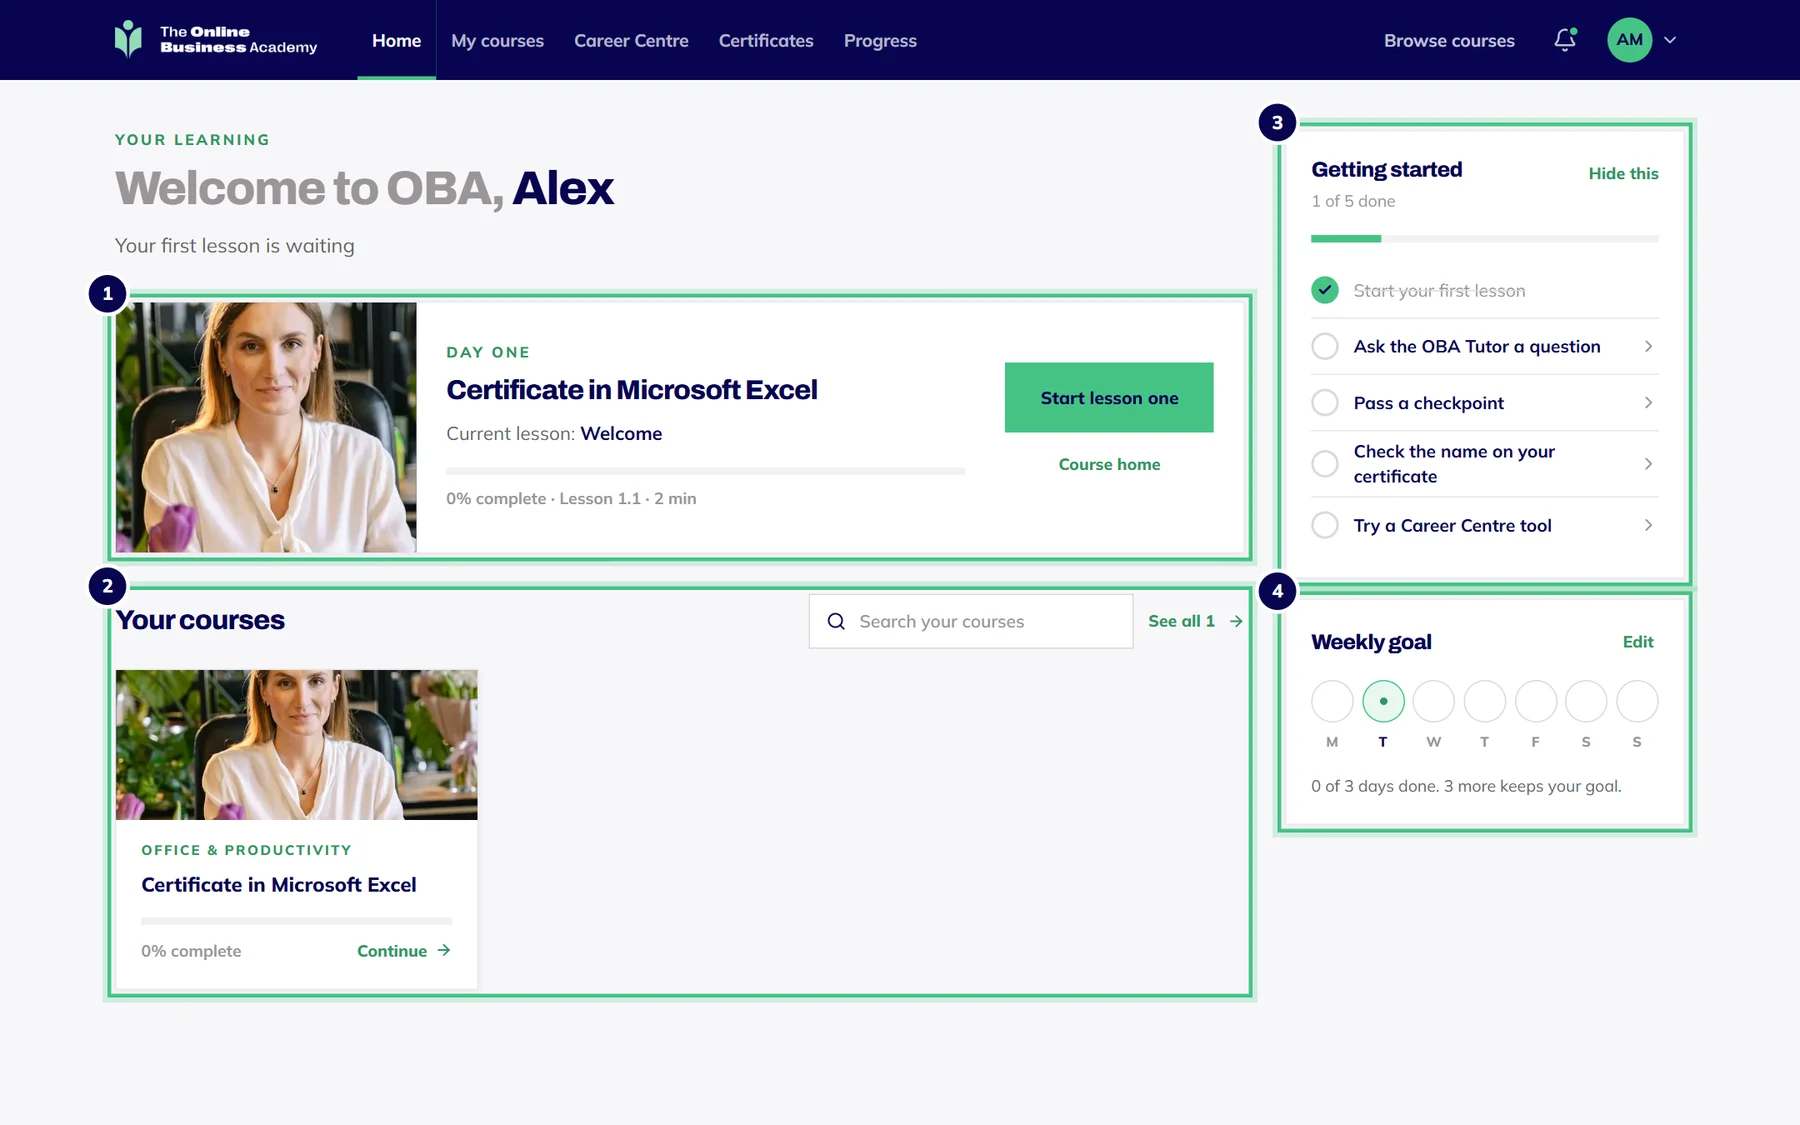1800x1125 pixels.
Task: Click the AM profile avatar
Action: pos(1629,40)
